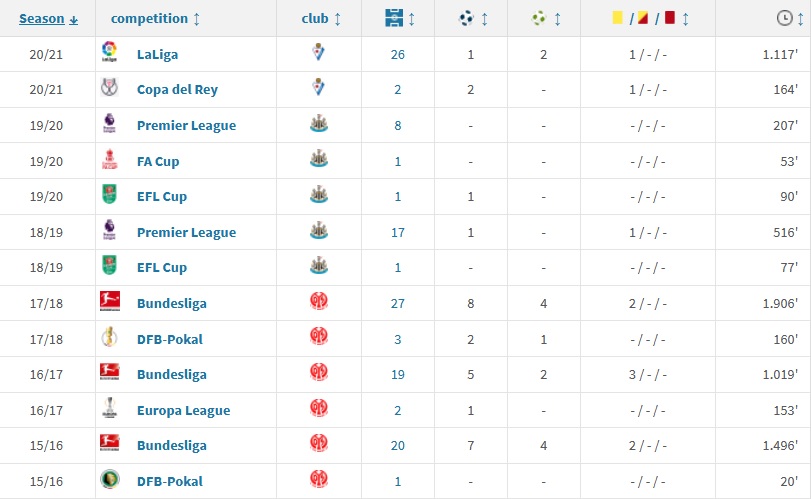Open 19/20 EFL Cup competition link
The width and height of the screenshot is (811, 499).
[162, 196]
